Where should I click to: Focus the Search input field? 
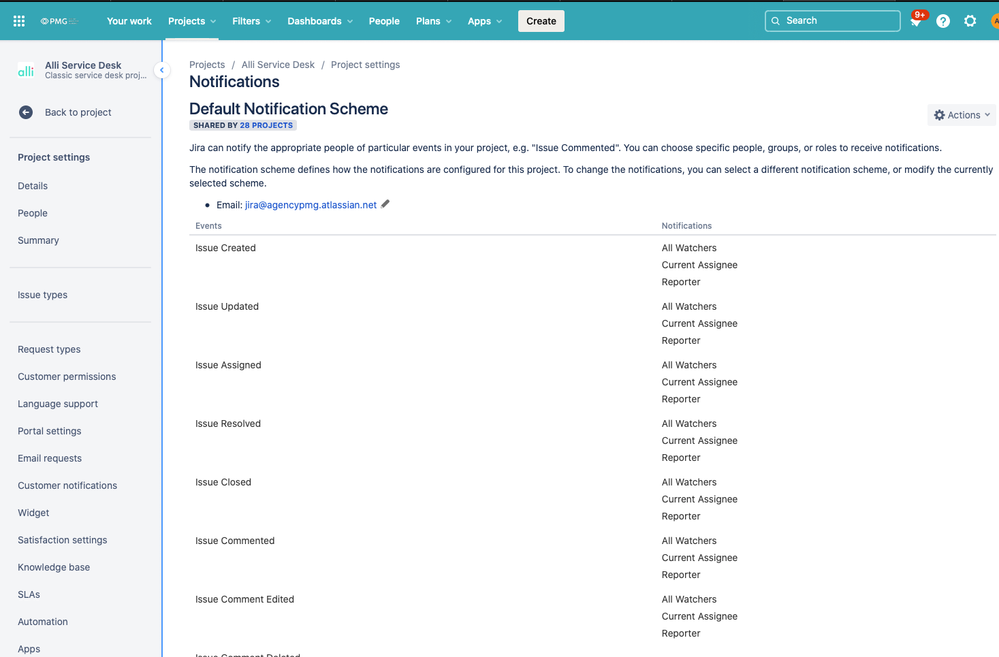point(832,21)
